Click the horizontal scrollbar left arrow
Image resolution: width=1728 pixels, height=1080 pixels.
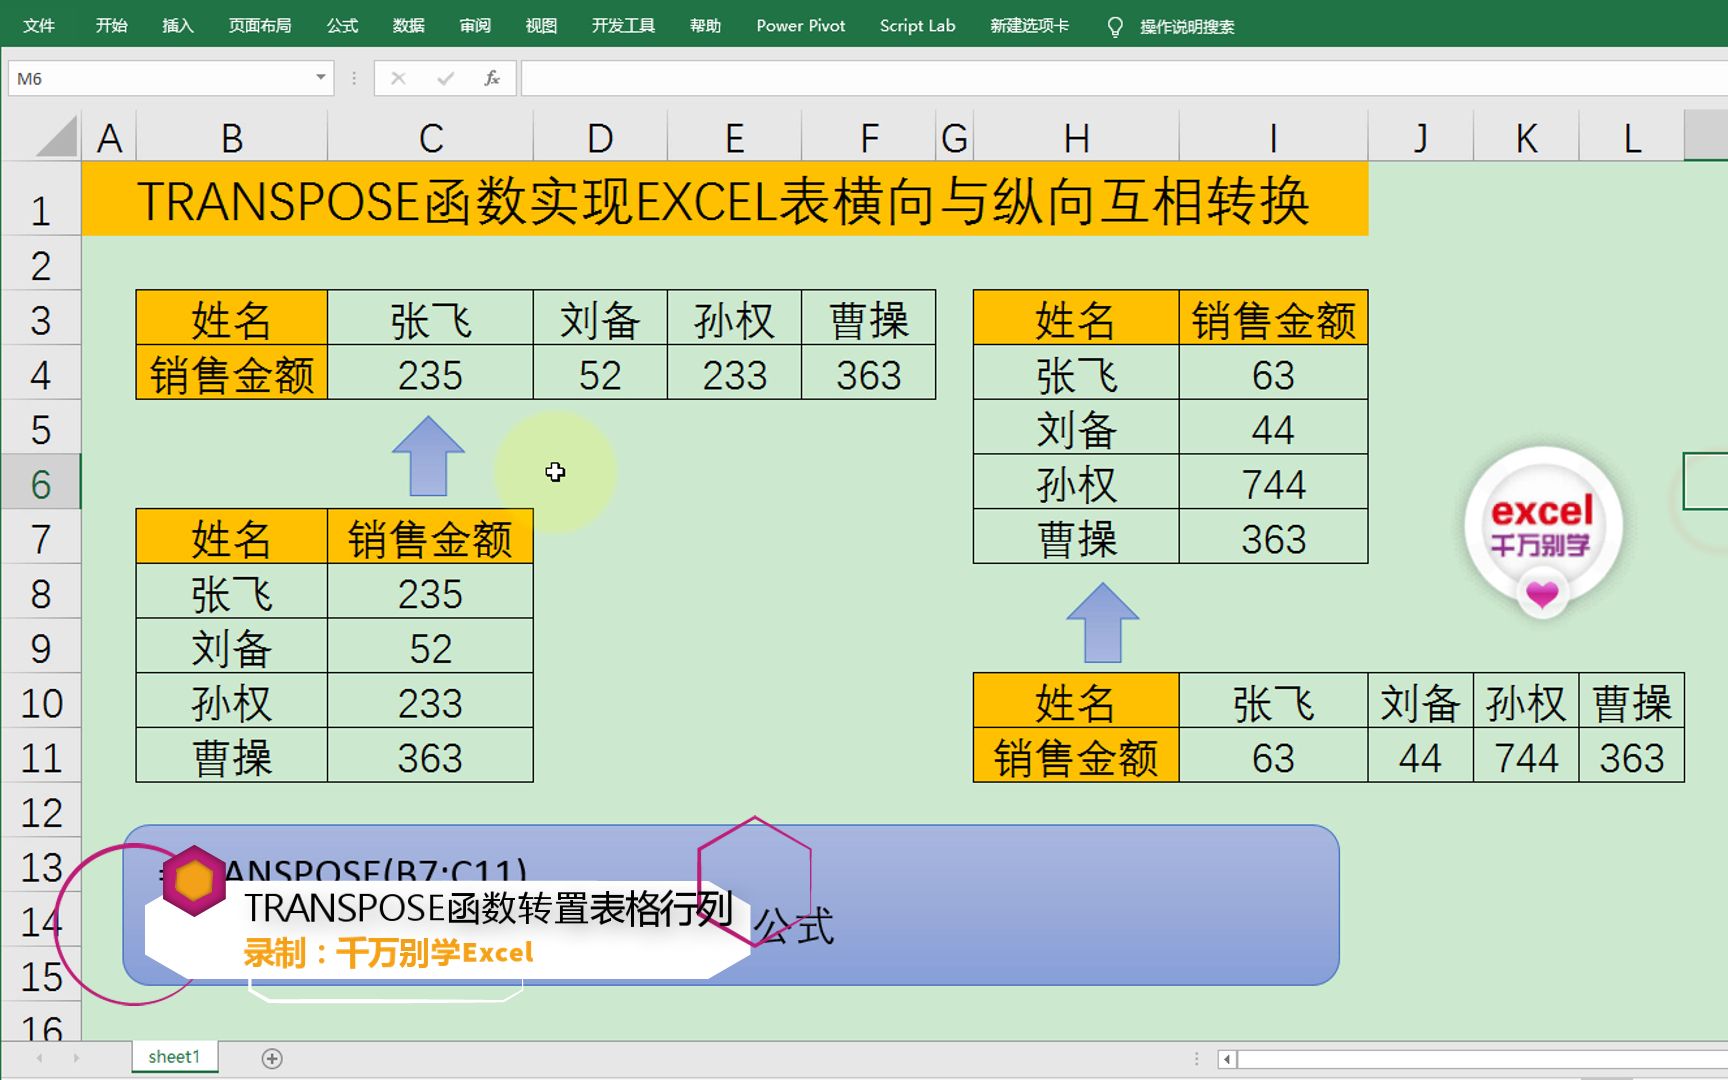click(x=1227, y=1059)
